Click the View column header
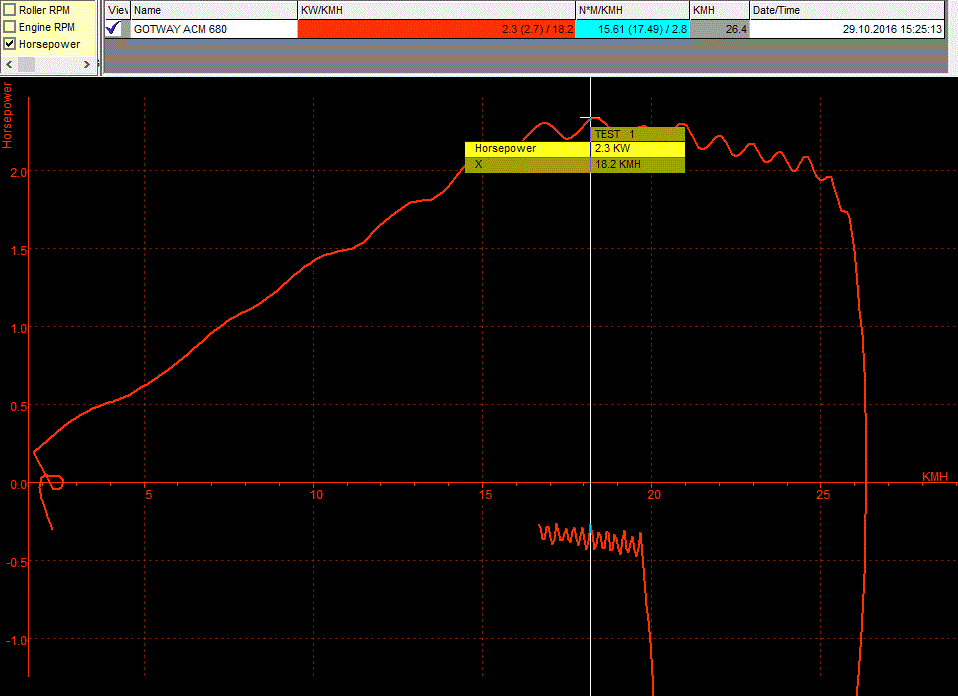The image size is (958, 696). coord(117,10)
